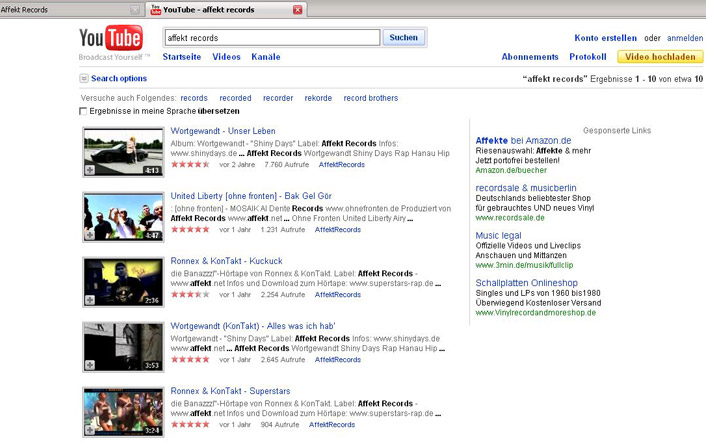Viewport: 706px width, 446px height.
Task: Open Startseite navigation item
Action: coord(182,57)
